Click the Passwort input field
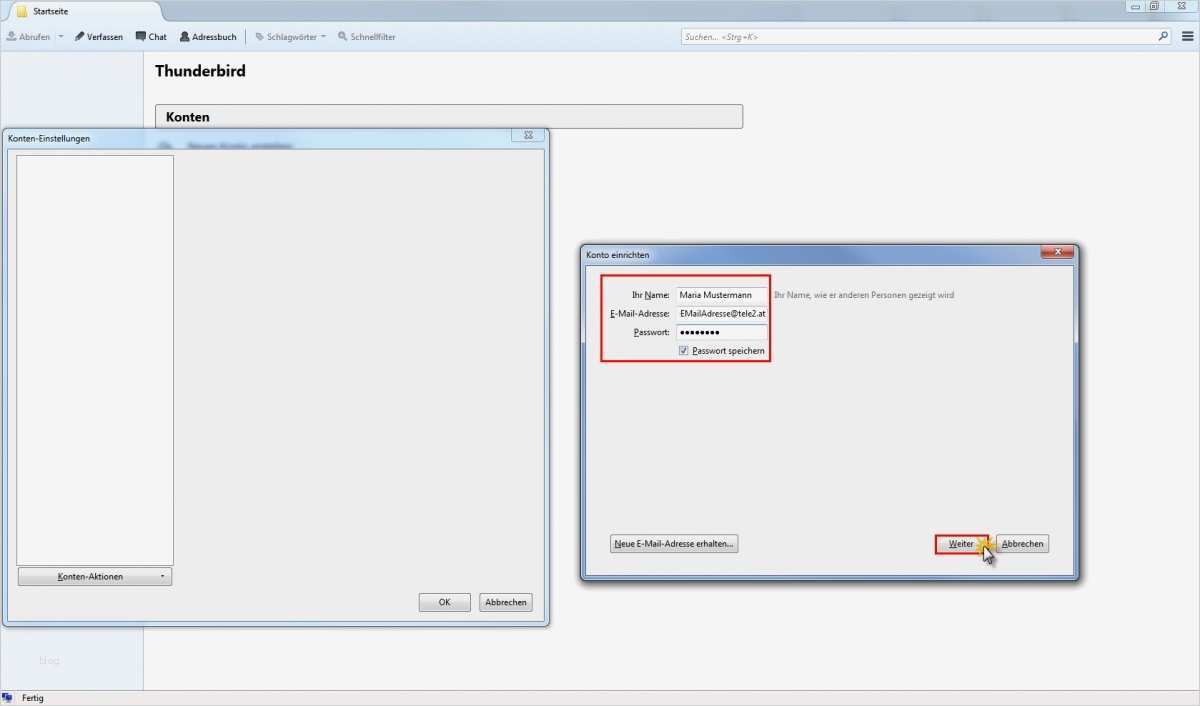Image resolution: width=1200 pixels, height=706 pixels. point(721,332)
